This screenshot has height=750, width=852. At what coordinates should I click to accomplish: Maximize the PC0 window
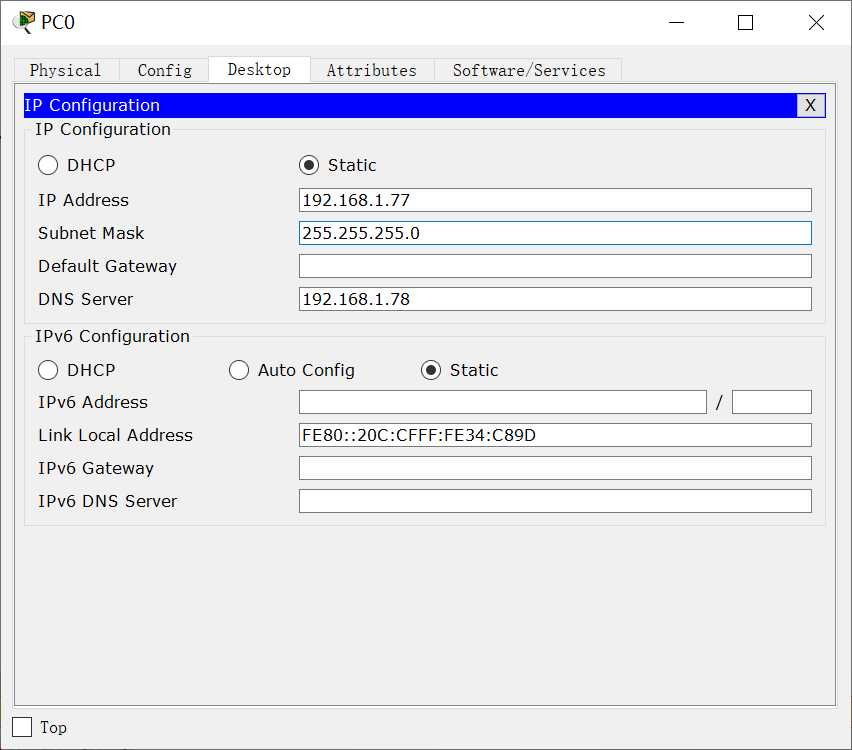click(745, 22)
